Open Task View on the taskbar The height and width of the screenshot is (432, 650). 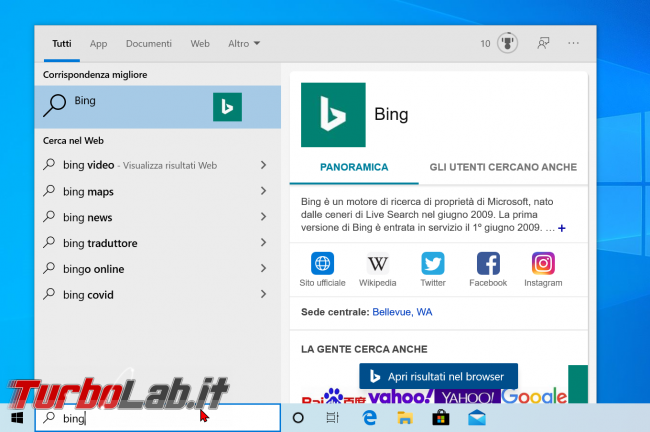coord(332,418)
